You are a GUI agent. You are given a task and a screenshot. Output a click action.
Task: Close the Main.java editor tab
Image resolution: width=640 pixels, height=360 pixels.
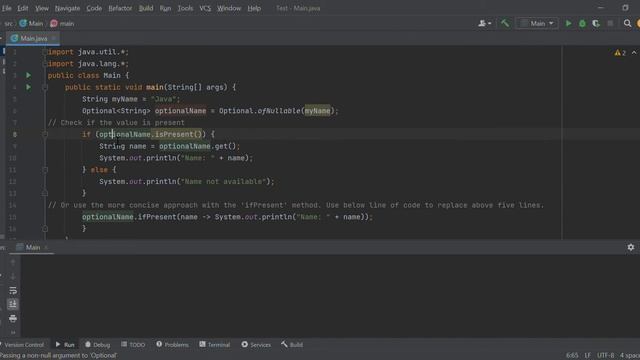[x=53, y=38]
